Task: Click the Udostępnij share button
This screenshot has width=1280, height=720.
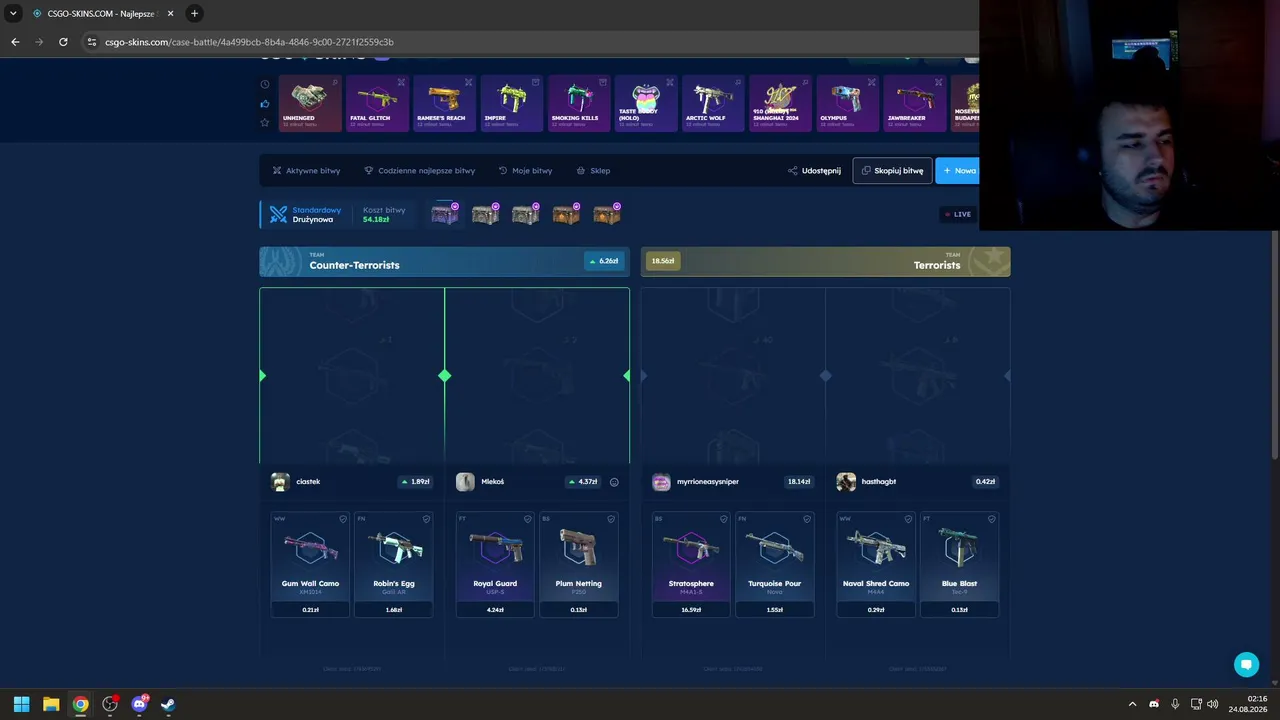Action: (814, 171)
